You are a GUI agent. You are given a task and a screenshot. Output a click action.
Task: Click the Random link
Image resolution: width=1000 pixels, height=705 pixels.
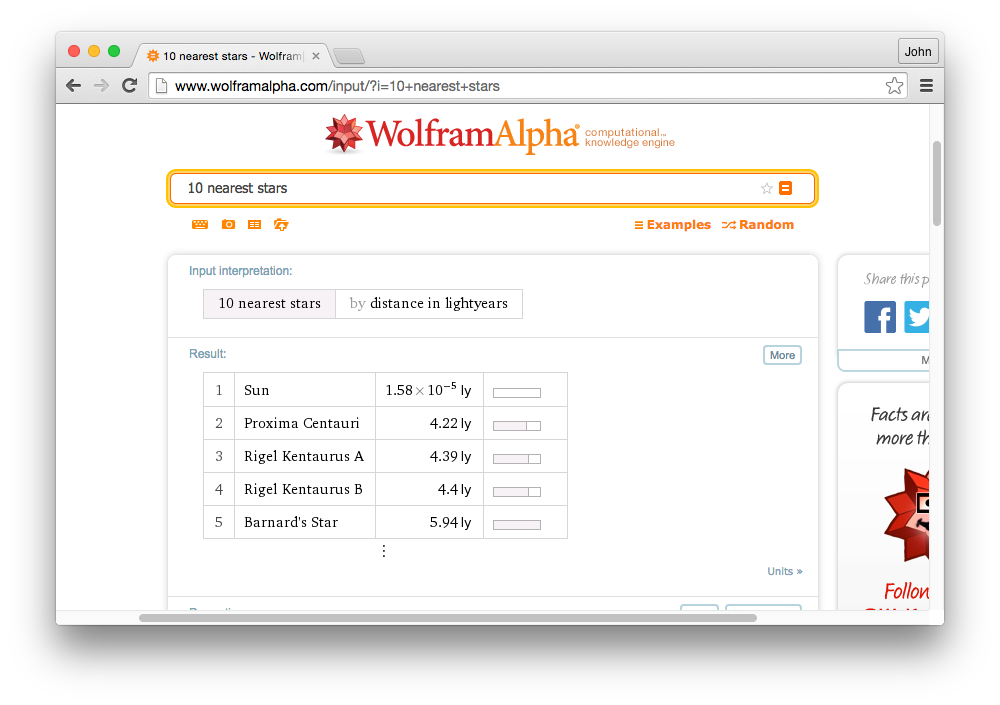pyautogui.click(x=758, y=225)
